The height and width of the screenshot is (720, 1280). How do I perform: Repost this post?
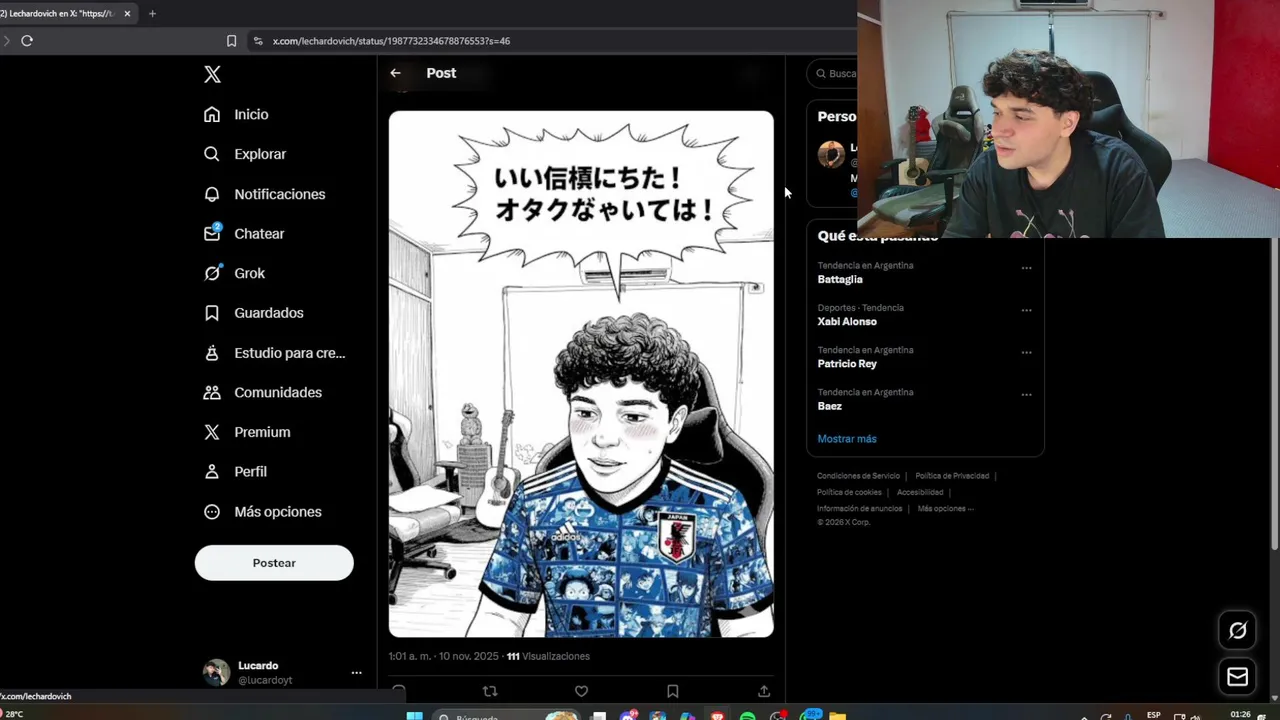pos(490,691)
